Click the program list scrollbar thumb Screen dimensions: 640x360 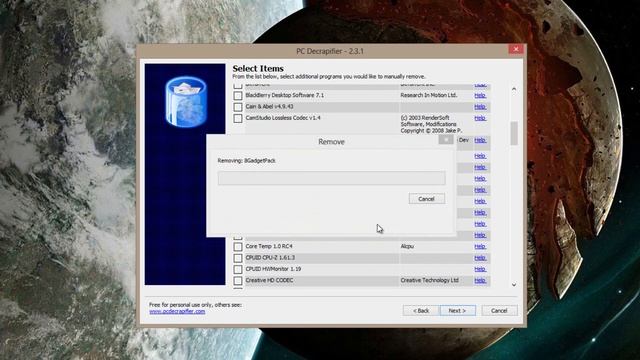pos(514,133)
